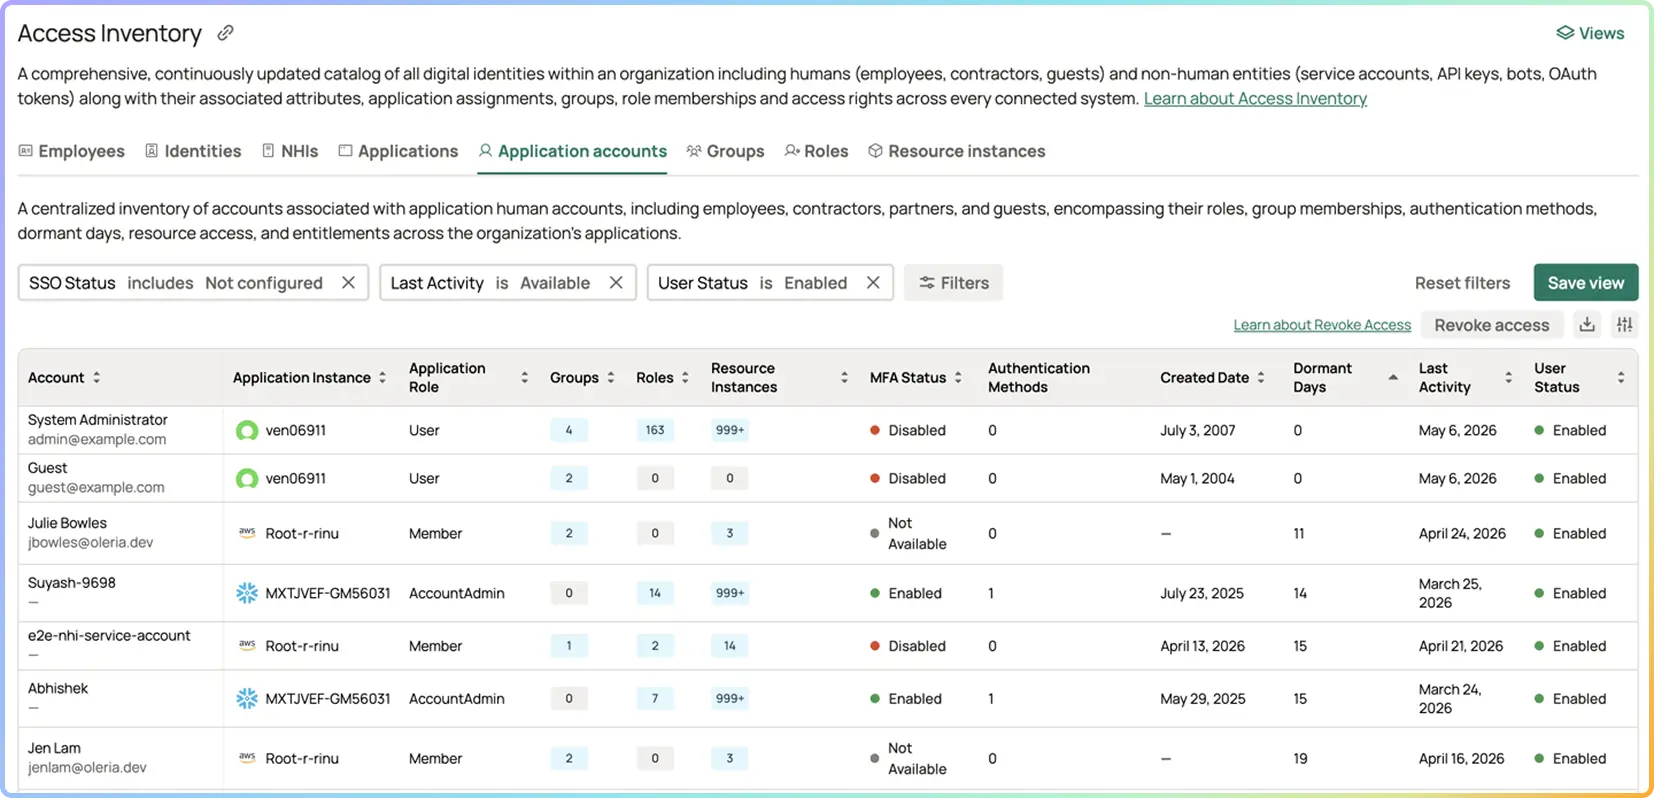This screenshot has width=1654, height=798.
Task: Sort by Application Instance column
Action: pyautogui.click(x=383, y=377)
